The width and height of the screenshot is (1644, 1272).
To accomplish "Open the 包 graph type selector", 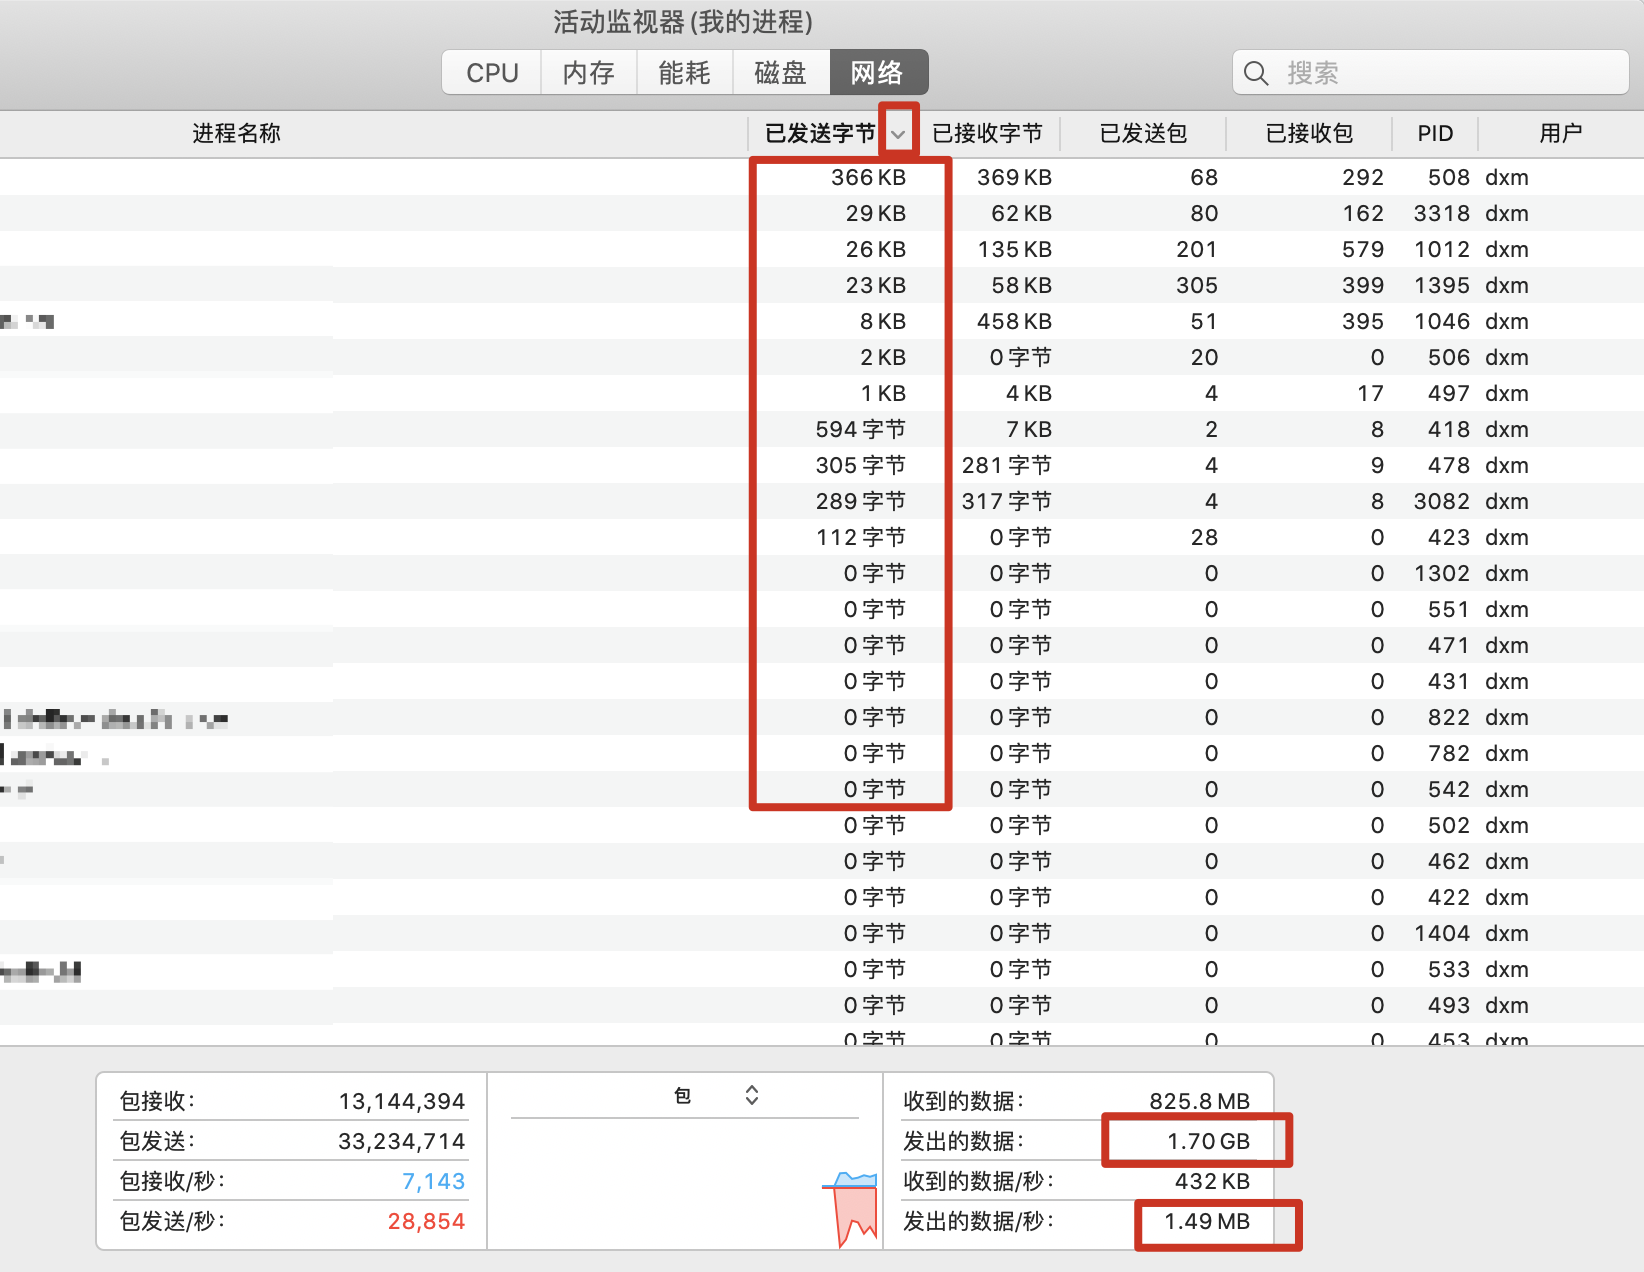I will pos(751,1096).
